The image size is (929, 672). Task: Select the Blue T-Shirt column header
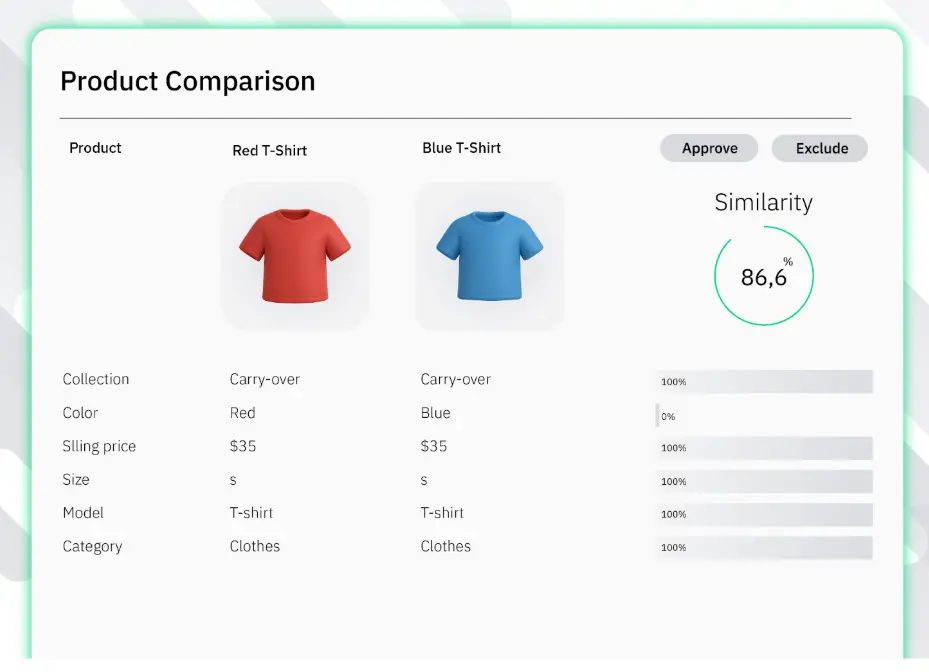(x=462, y=148)
